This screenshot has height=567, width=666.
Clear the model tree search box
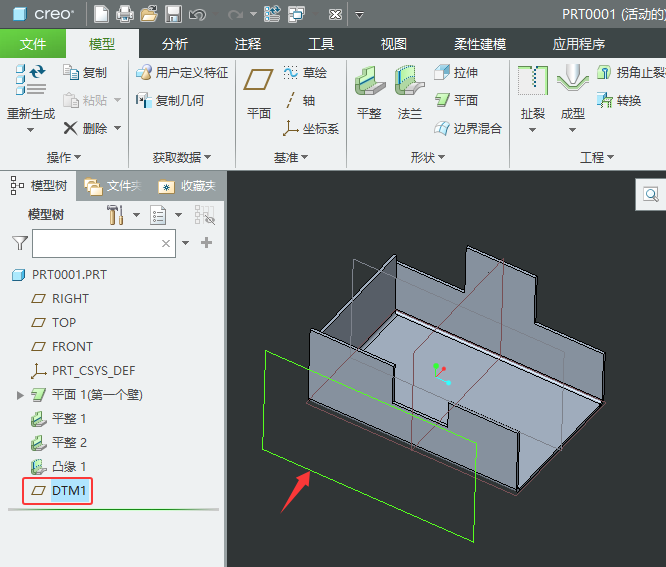(166, 243)
